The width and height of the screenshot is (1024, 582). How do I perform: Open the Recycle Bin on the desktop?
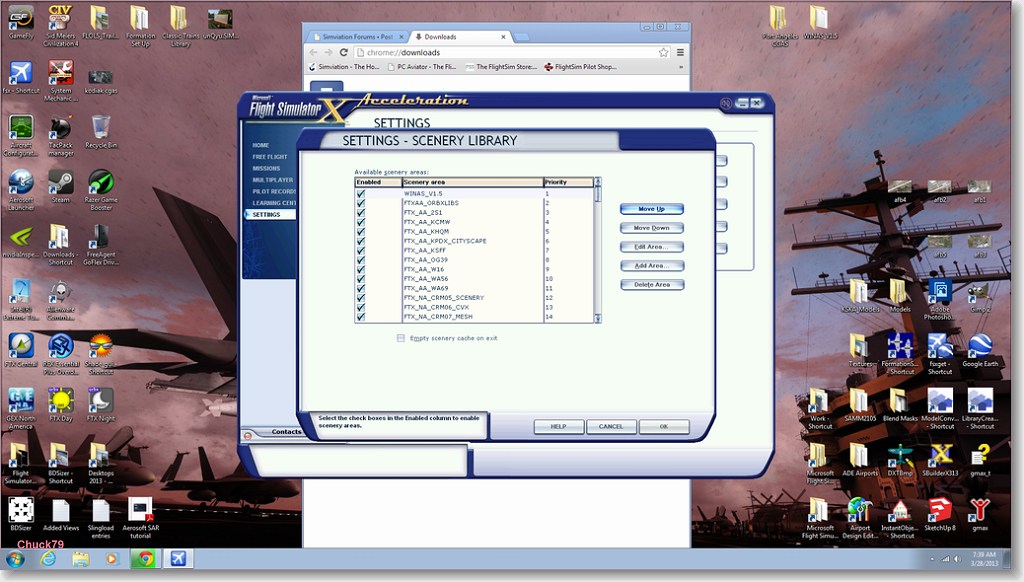(x=100, y=128)
